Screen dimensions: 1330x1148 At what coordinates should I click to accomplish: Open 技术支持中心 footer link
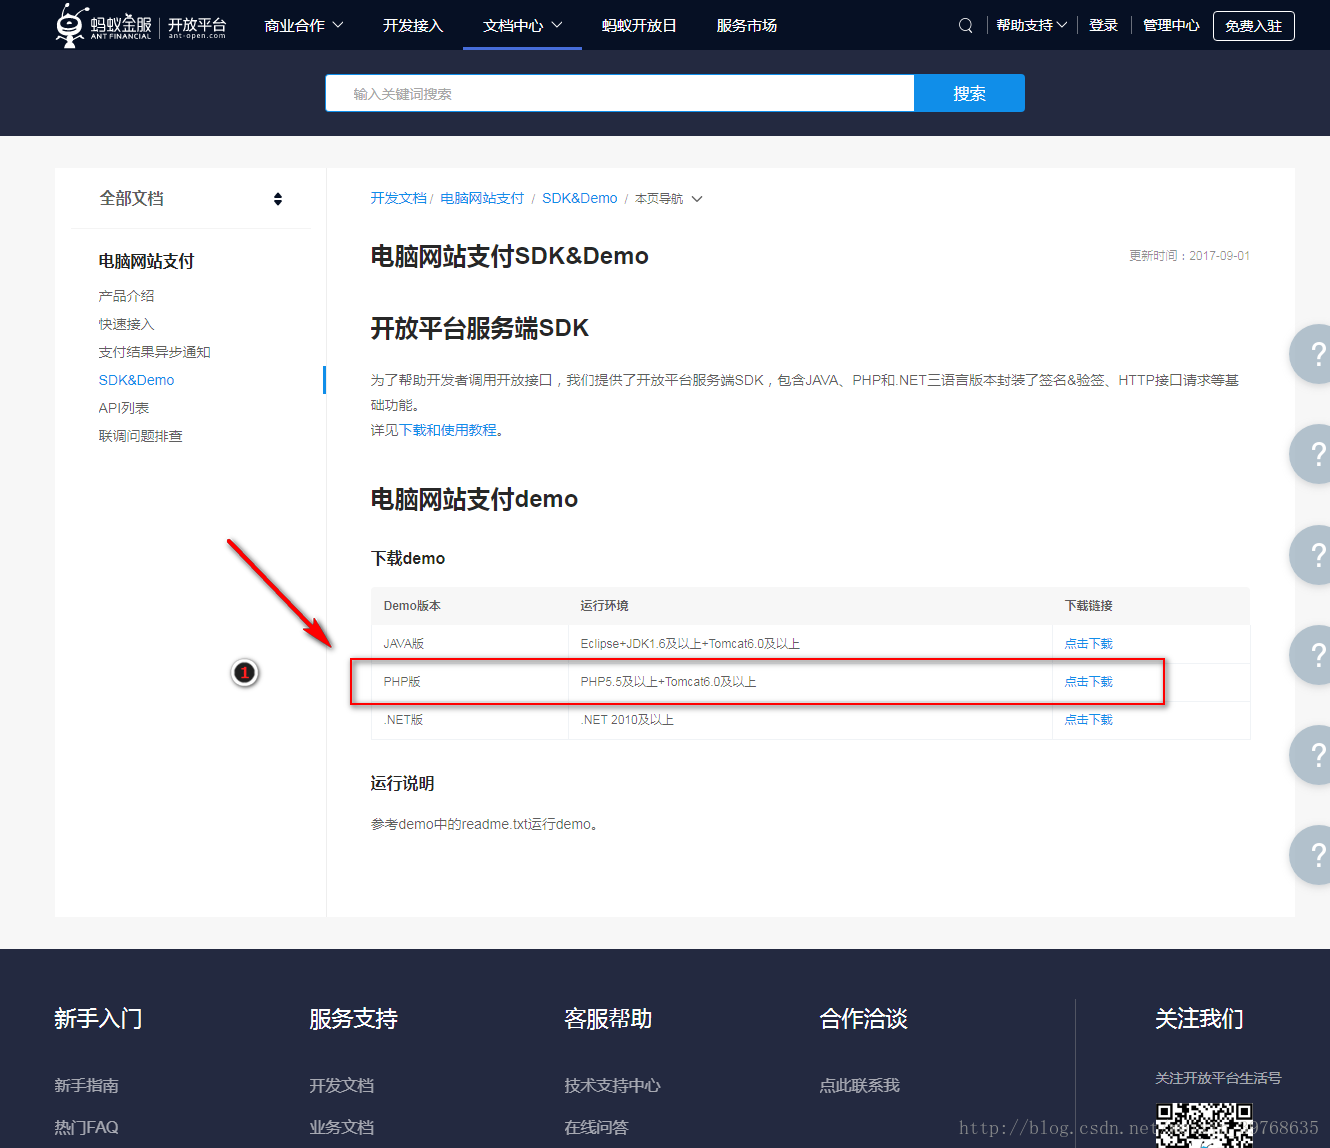click(x=613, y=1085)
